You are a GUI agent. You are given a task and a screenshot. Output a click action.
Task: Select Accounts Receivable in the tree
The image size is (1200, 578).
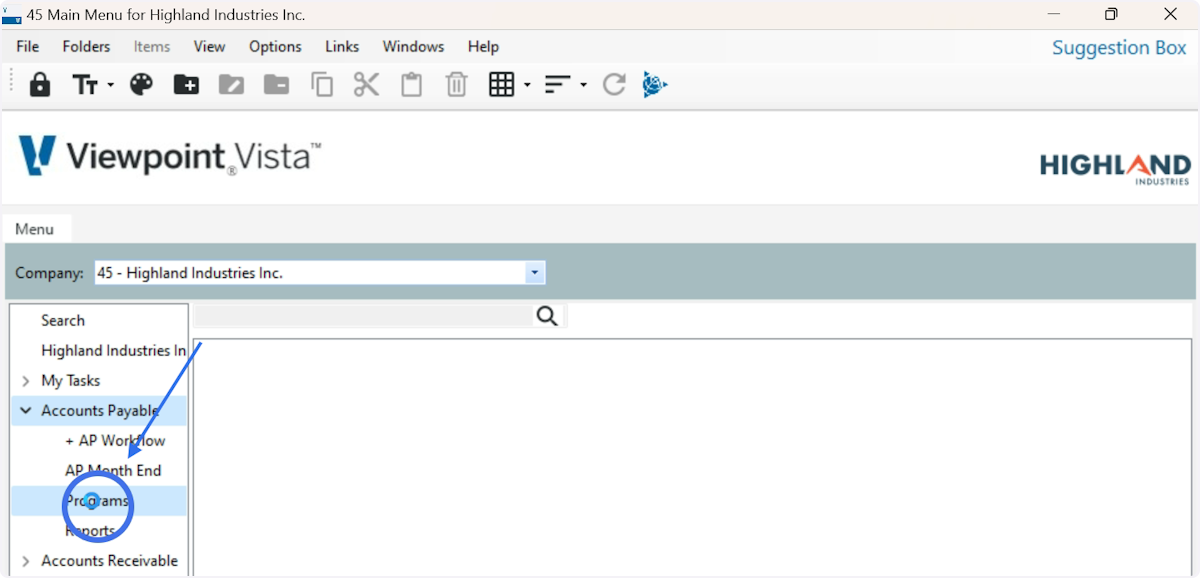[110, 561]
